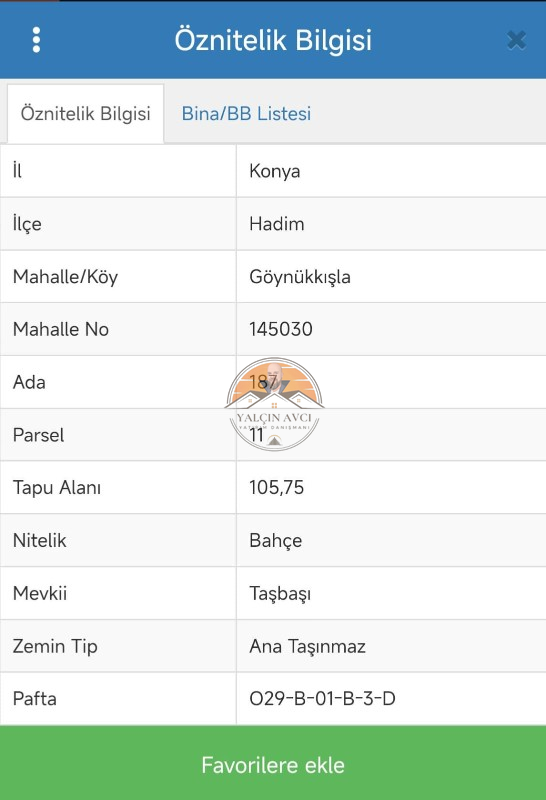Select the Pafta code O29-B-01-B-3-D
The height and width of the screenshot is (800, 546).
pyautogui.click(x=322, y=698)
